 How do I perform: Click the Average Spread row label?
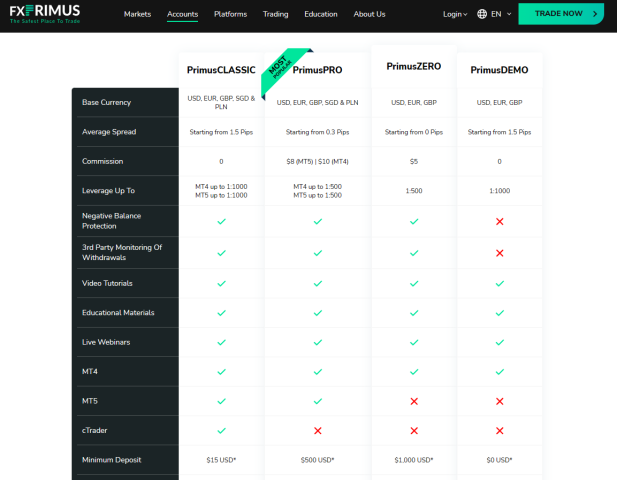point(109,132)
